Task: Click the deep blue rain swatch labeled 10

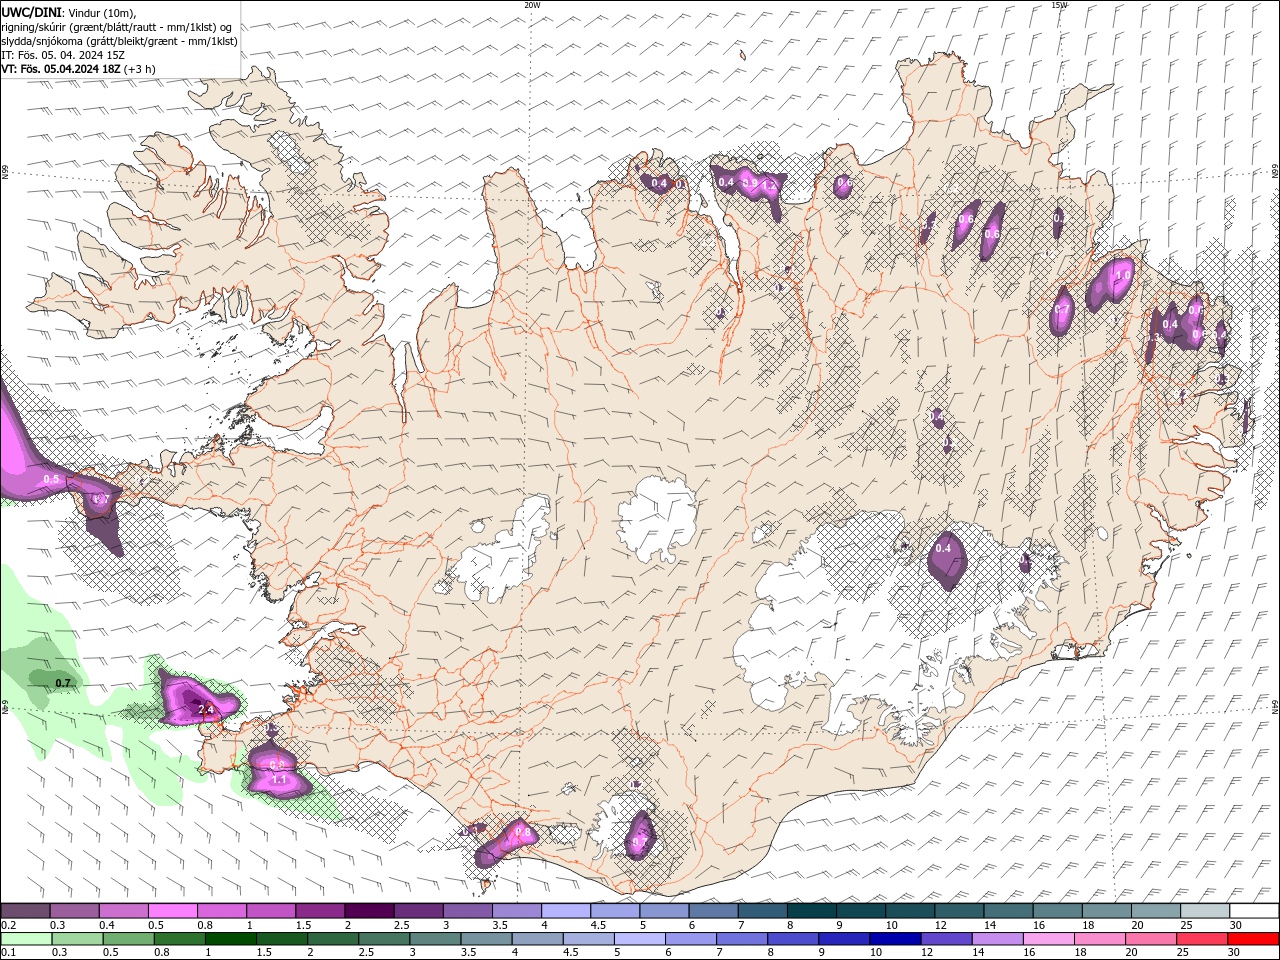Action: (x=894, y=939)
